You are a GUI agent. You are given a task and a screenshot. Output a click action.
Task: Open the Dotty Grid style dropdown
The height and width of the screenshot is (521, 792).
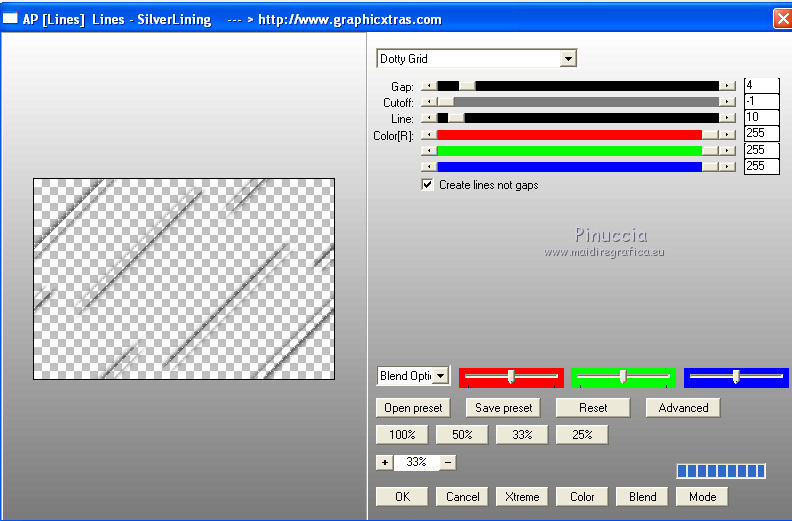(x=568, y=59)
